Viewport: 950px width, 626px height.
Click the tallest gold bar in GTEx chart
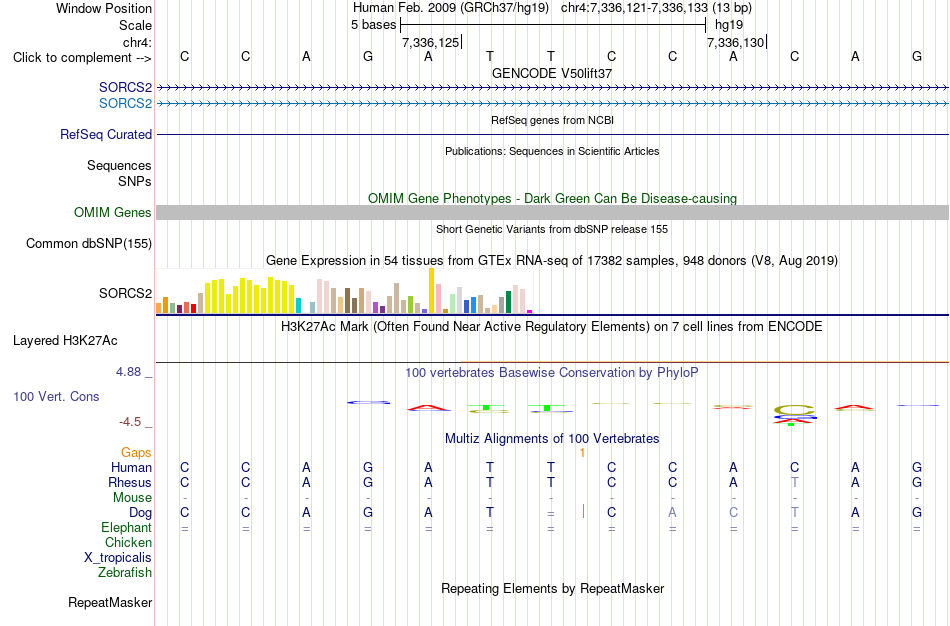pyautogui.click(x=432, y=290)
